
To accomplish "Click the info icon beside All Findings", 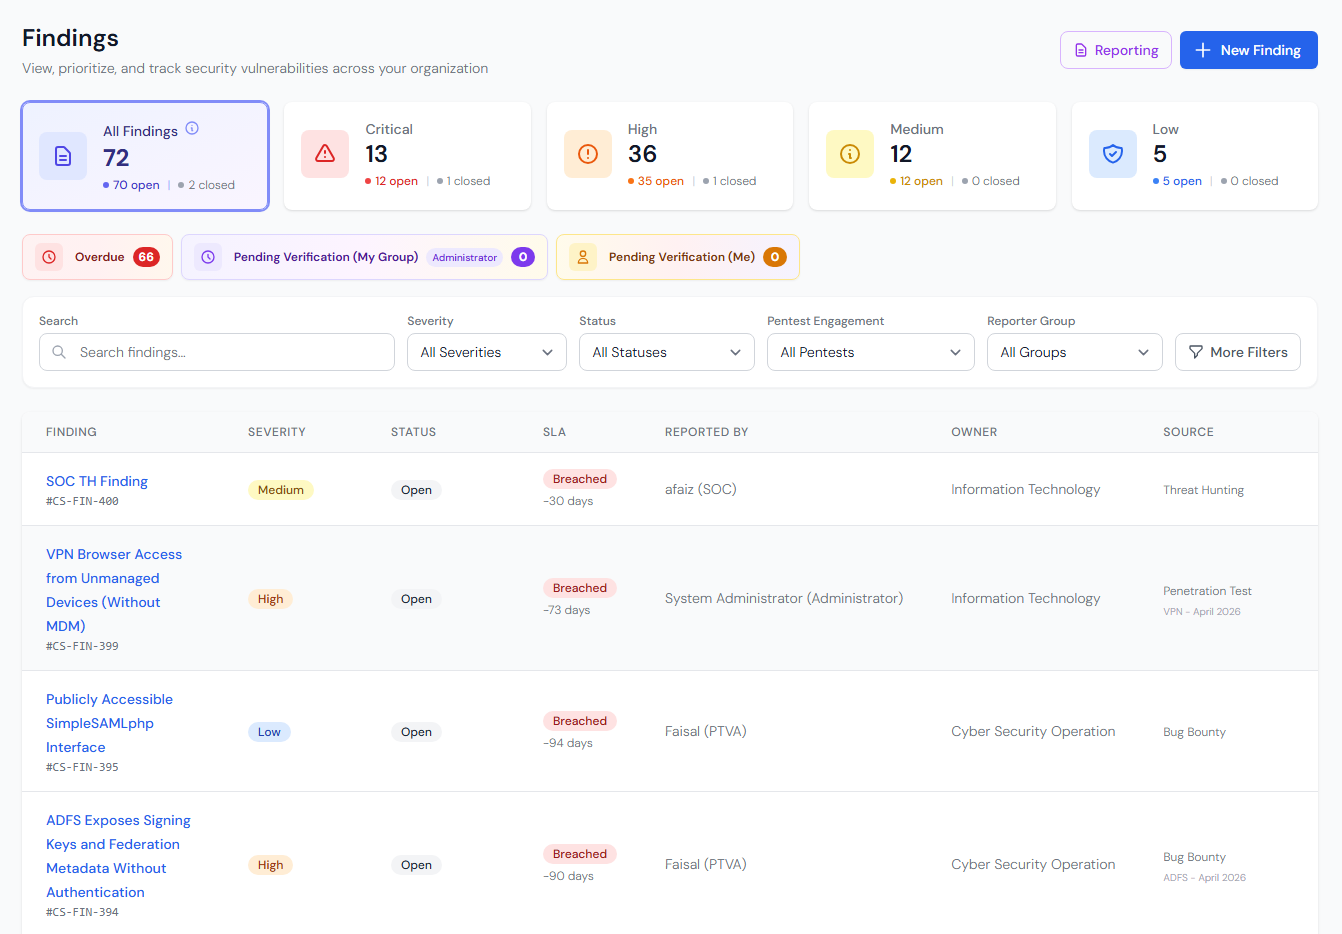I will point(192,128).
